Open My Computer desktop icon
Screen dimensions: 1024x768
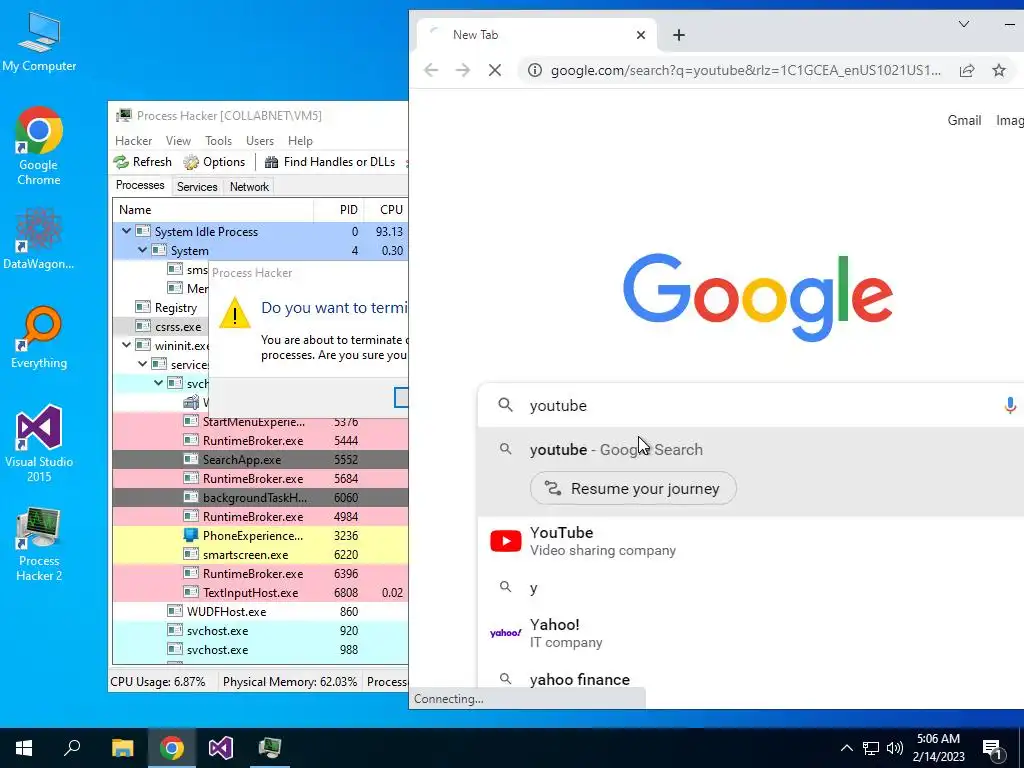[39, 42]
